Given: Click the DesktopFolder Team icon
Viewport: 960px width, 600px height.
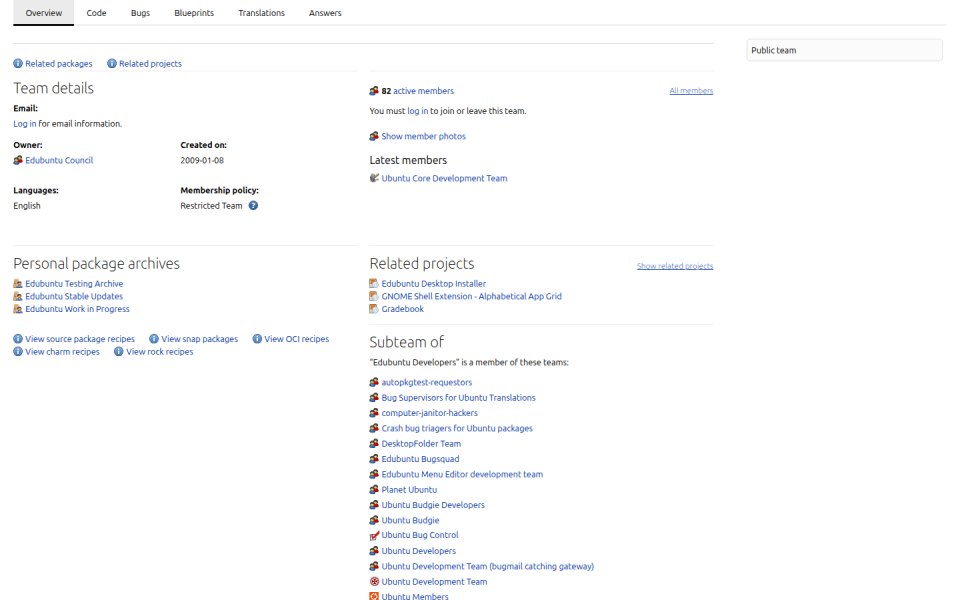Looking at the screenshot, I should point(374,444).
